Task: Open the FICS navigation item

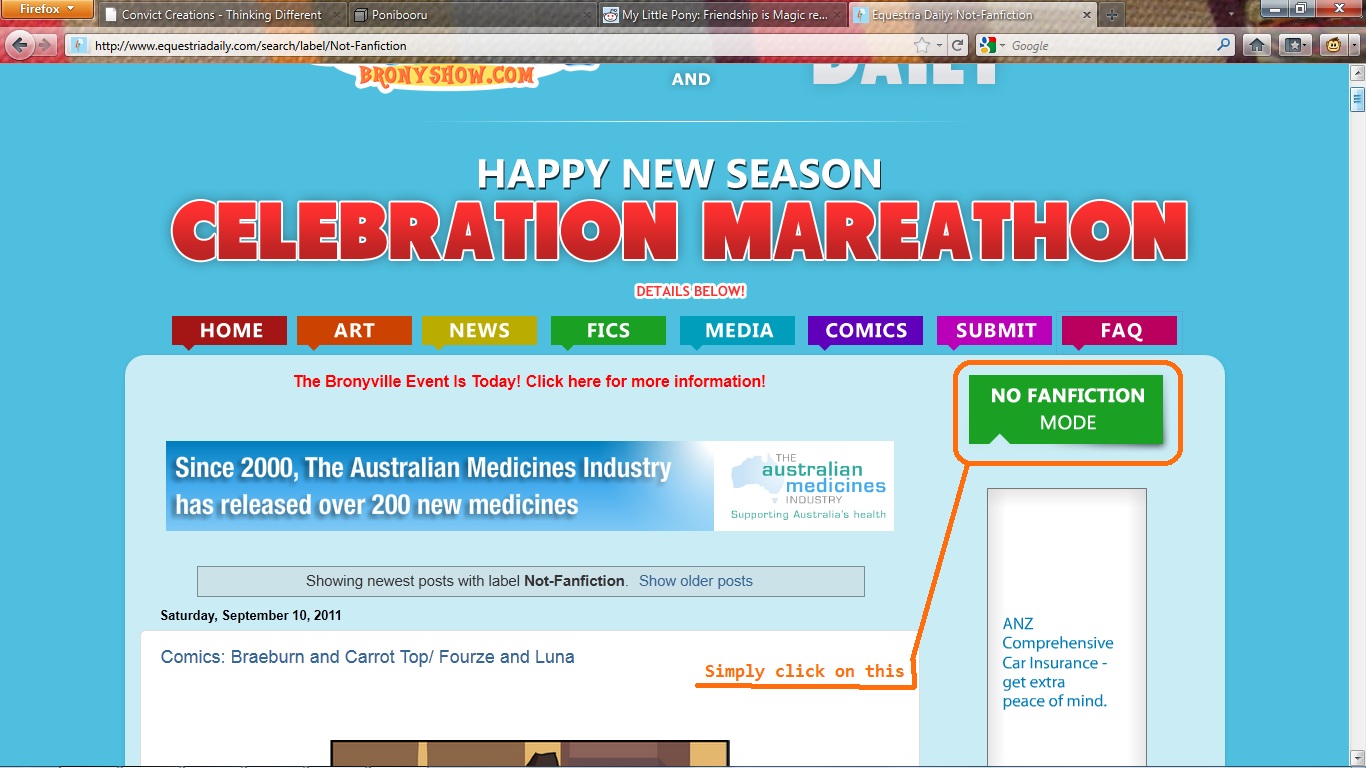Action: click(x=608, y=331)
